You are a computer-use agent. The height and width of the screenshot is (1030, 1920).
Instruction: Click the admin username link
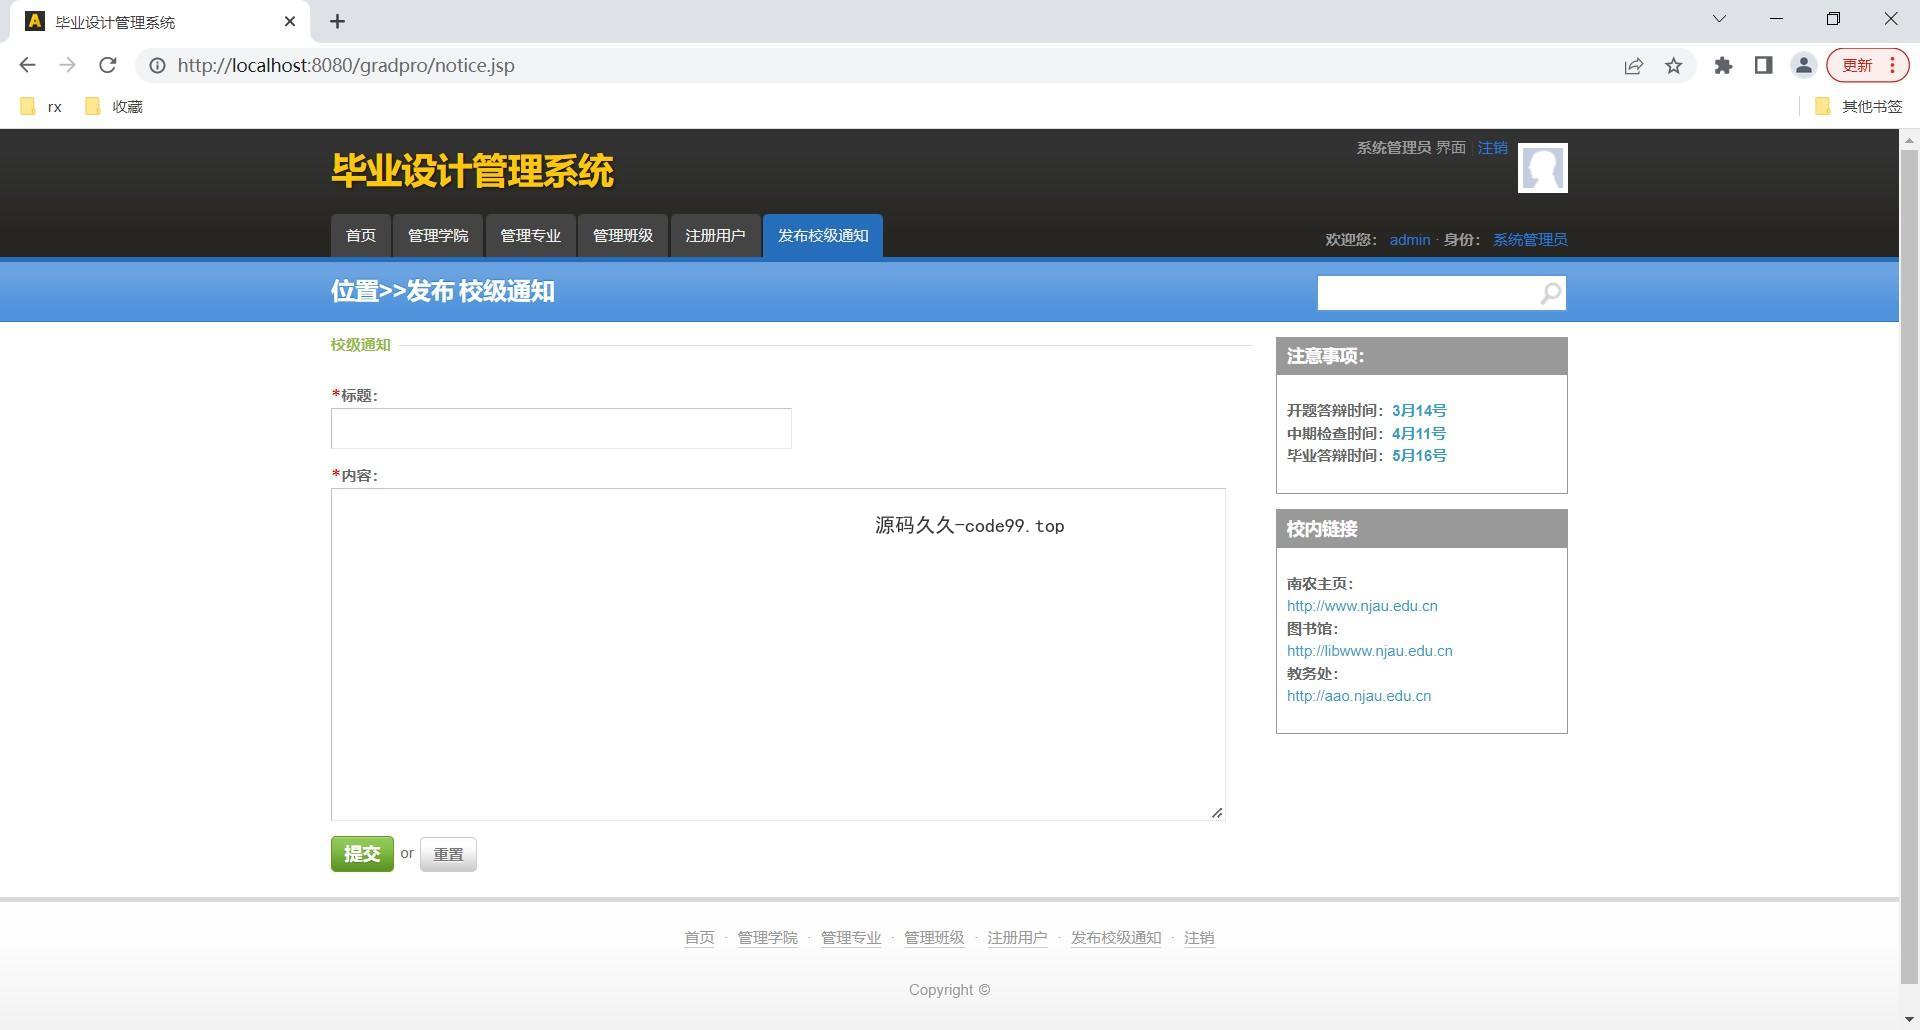coord(1409,240)
